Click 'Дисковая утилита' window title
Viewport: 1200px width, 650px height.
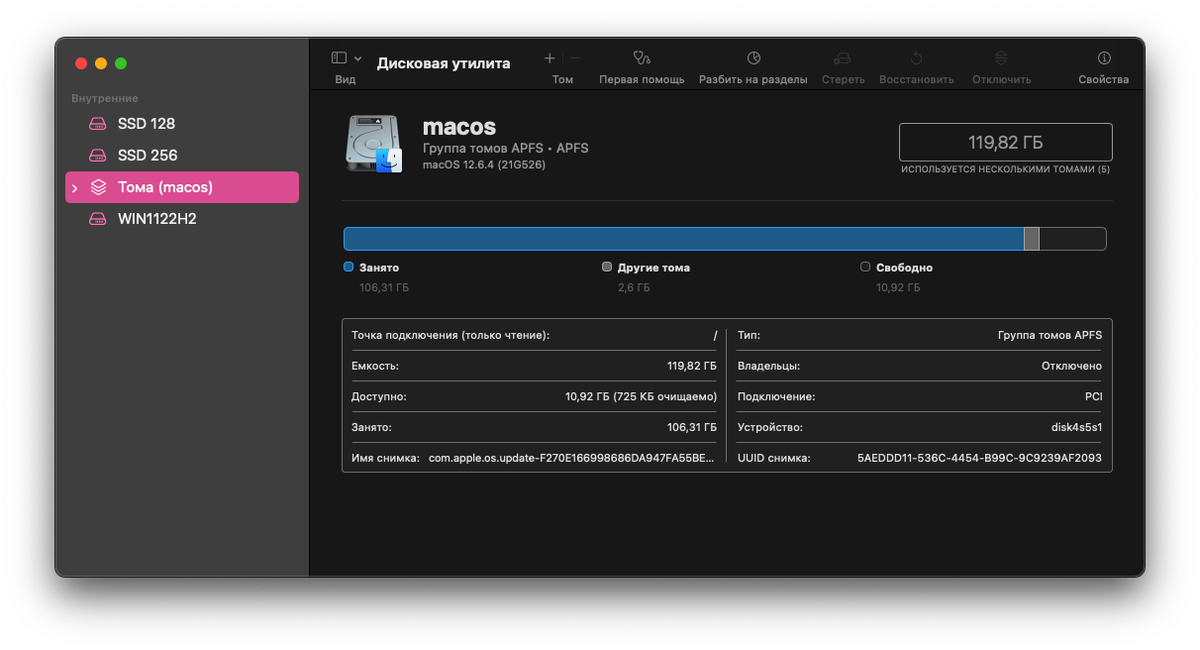click(x=443, y=63)
